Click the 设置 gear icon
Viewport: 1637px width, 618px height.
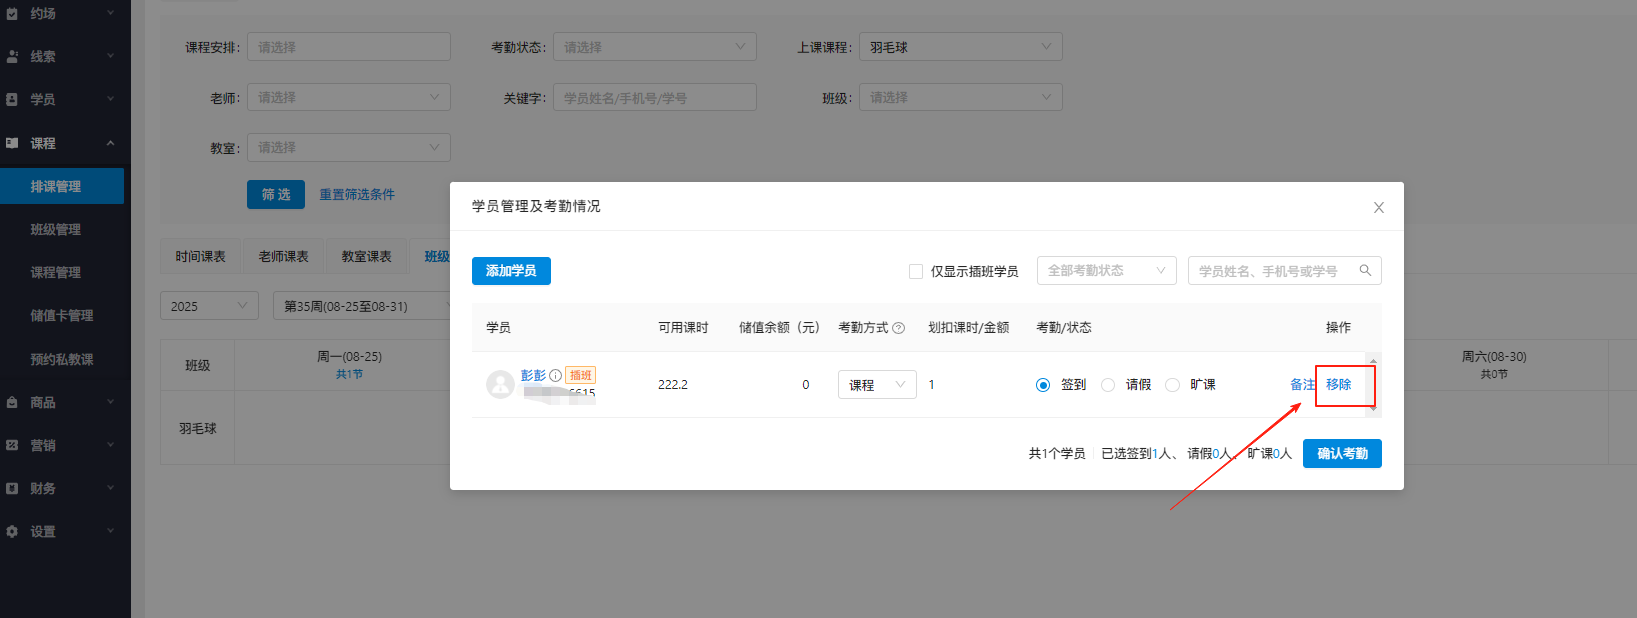click(x=12, y=531)
